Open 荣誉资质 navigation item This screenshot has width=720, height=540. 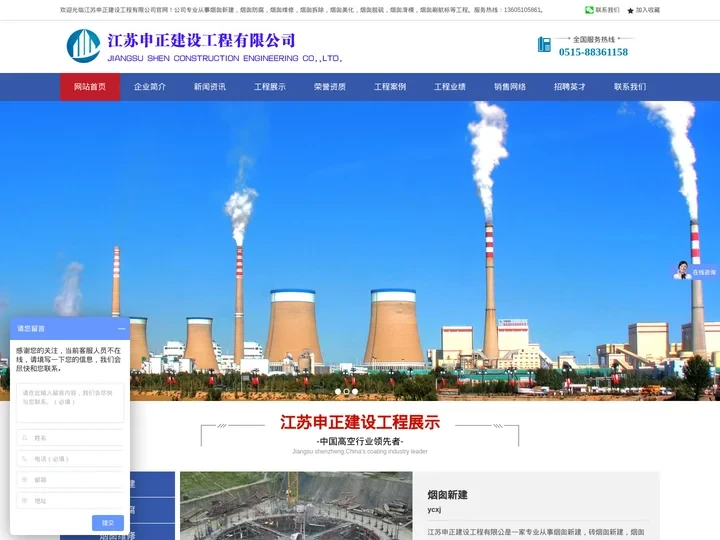[x=330, y=87]
